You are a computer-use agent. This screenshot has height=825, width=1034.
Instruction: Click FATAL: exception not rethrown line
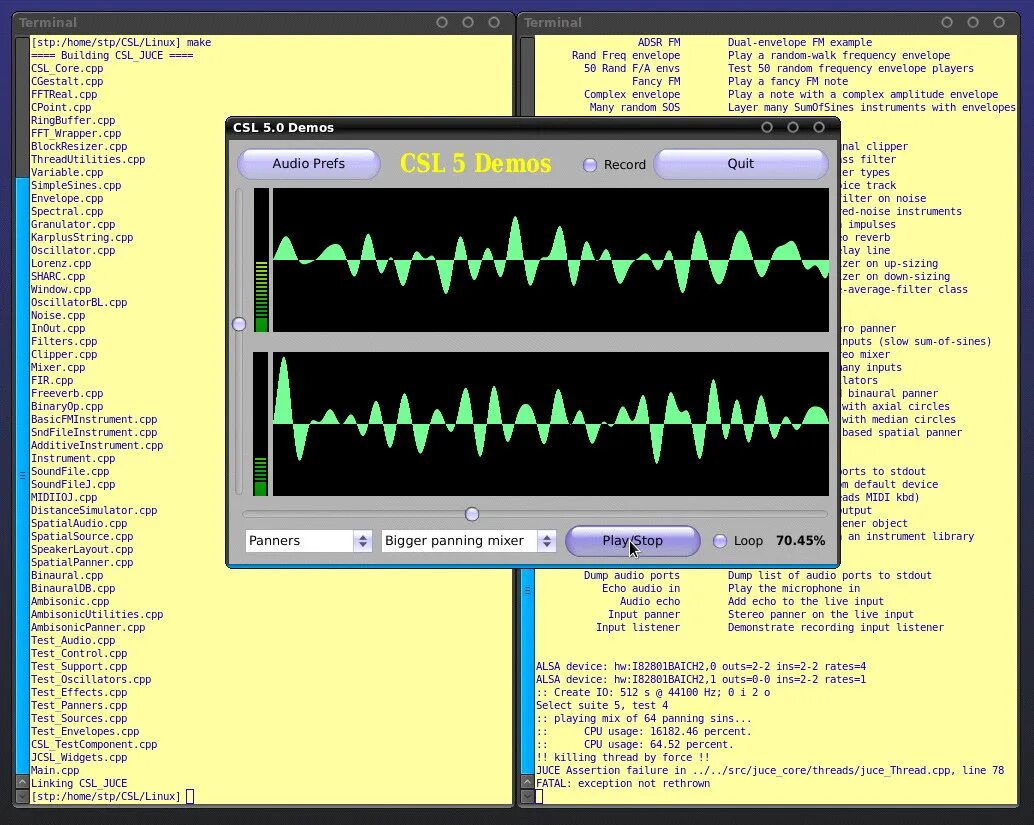tap(623, 783)
